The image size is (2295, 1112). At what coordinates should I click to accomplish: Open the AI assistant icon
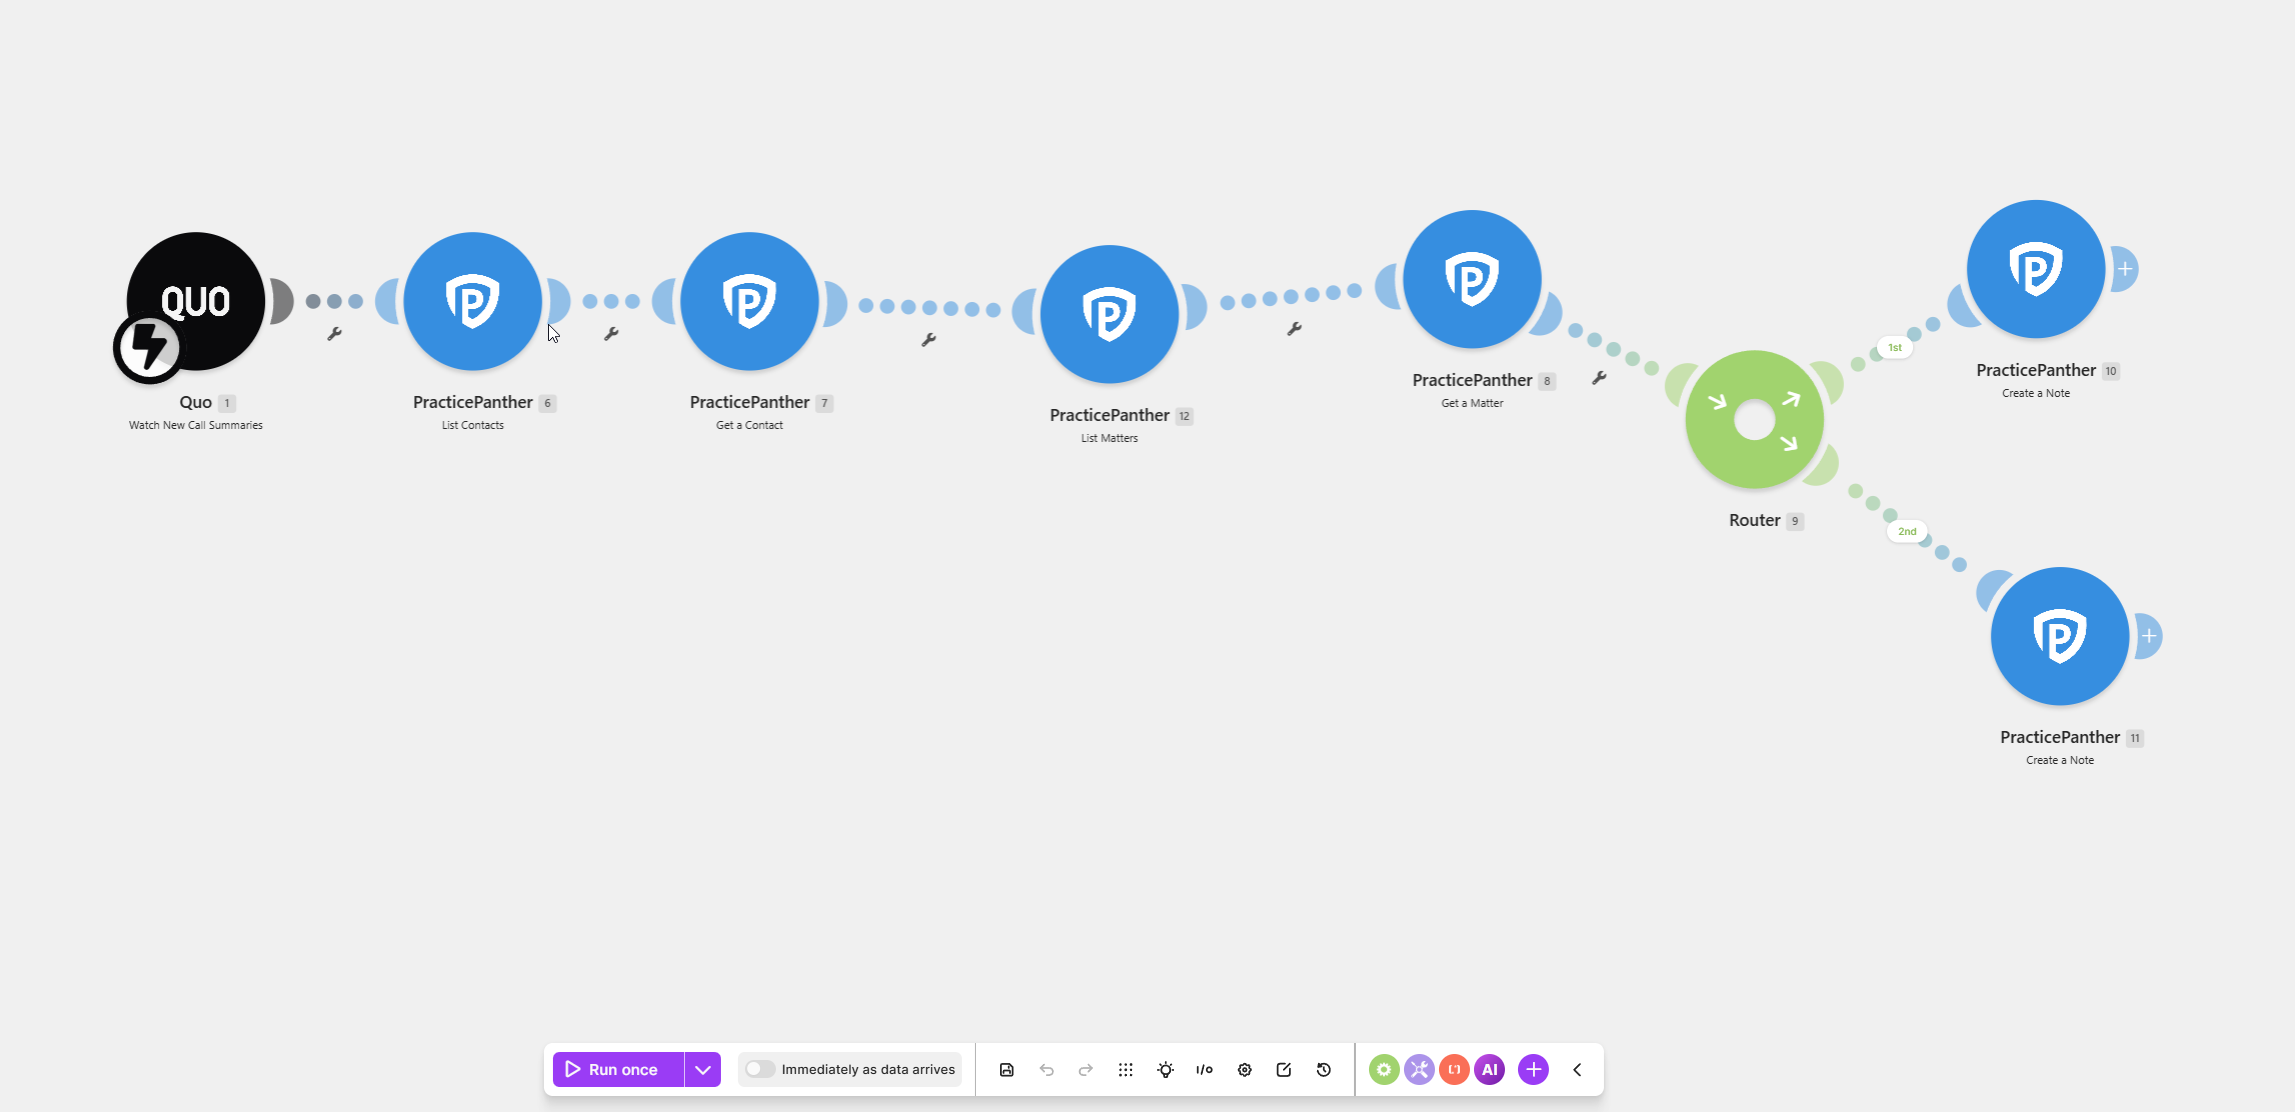click(1490, 1069)
